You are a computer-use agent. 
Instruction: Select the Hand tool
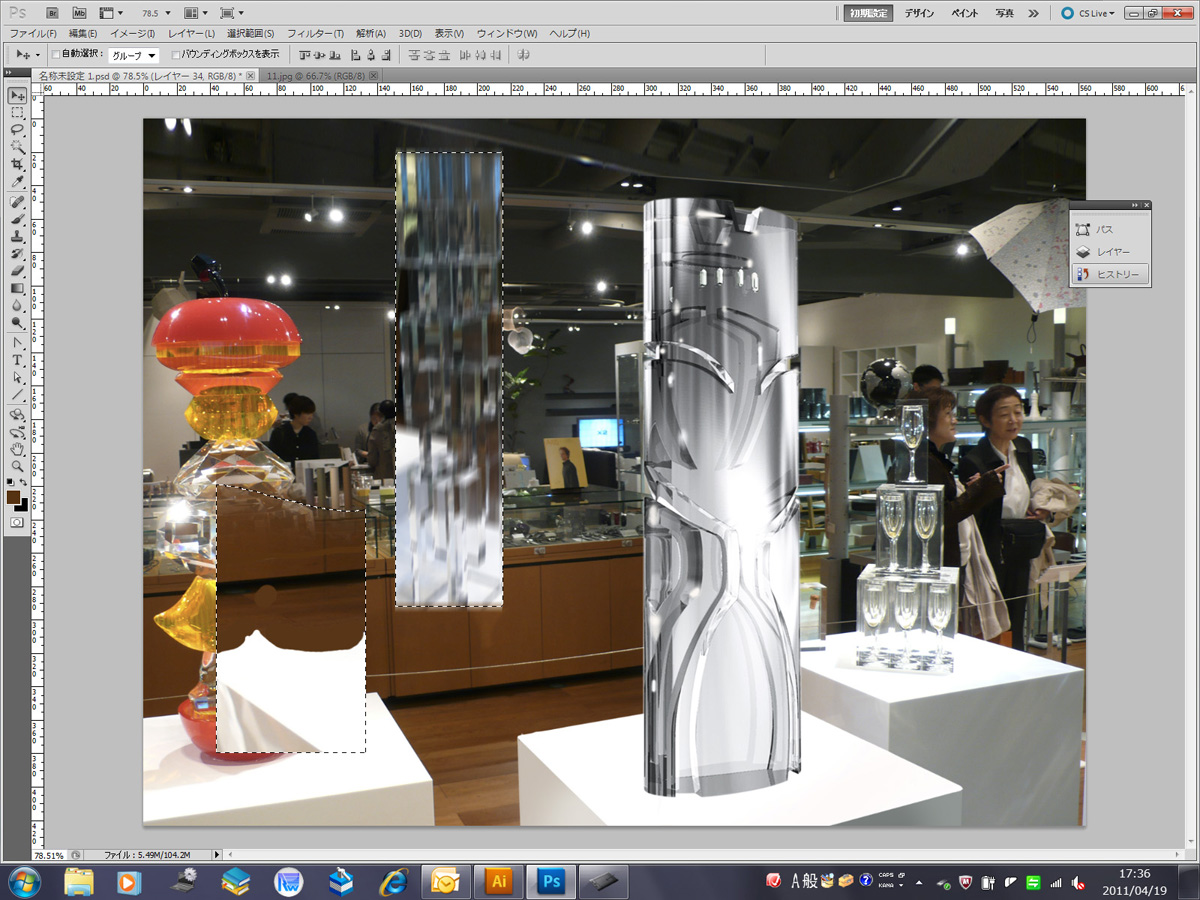click(x=17, y=449)
